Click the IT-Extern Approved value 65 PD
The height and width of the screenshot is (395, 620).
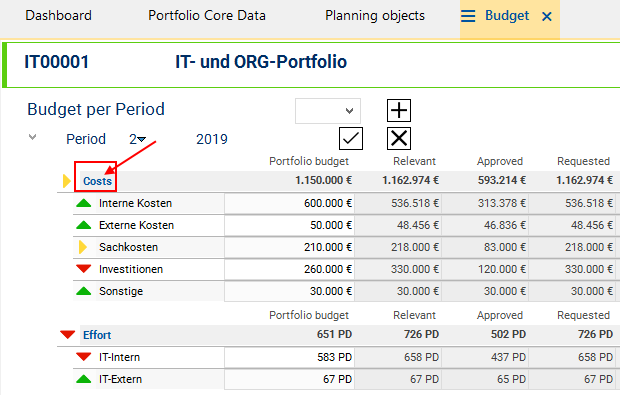(512, 379)
